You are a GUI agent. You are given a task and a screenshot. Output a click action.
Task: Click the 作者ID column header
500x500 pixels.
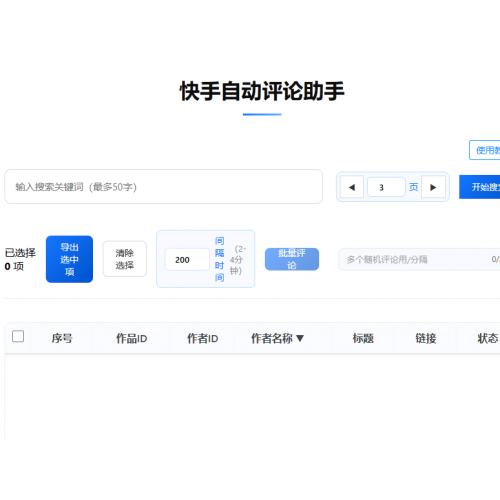[x=202, y=338]
